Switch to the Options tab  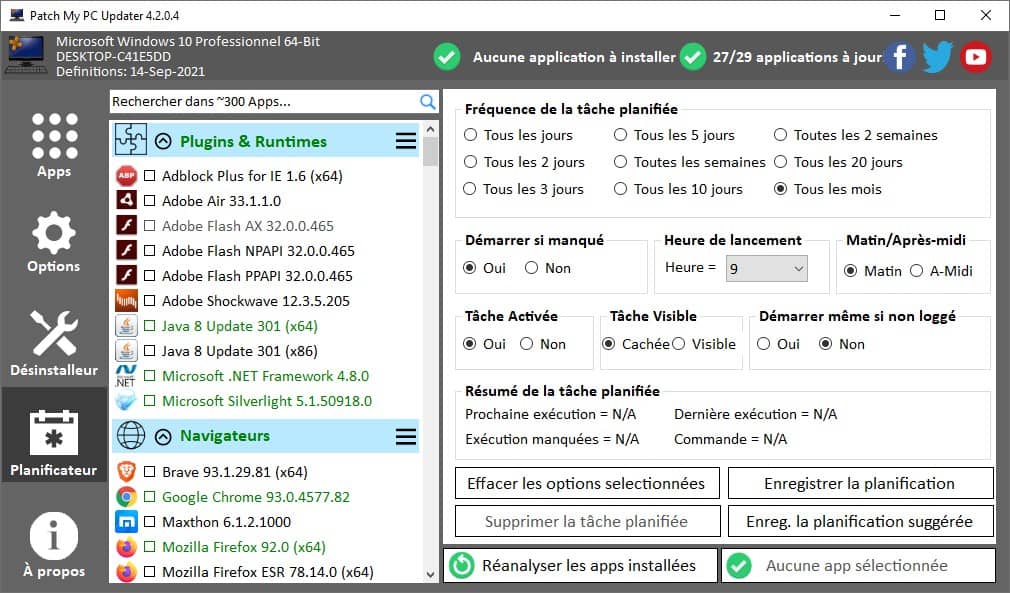click(x=54, y=242)
